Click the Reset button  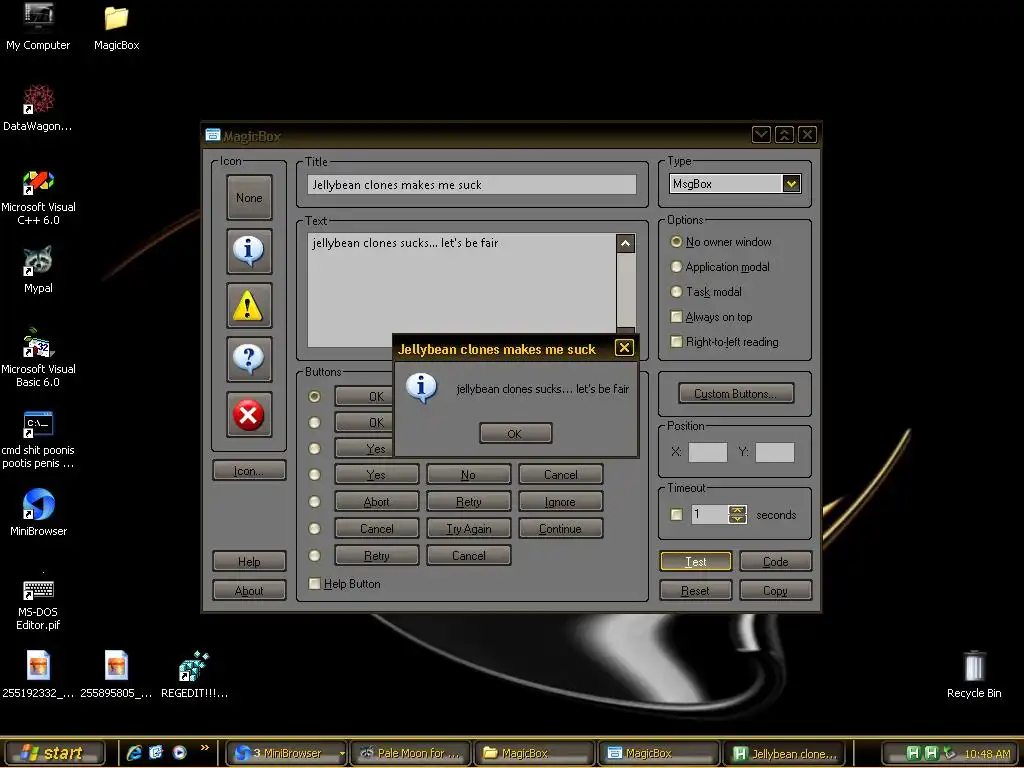(696, 590)
